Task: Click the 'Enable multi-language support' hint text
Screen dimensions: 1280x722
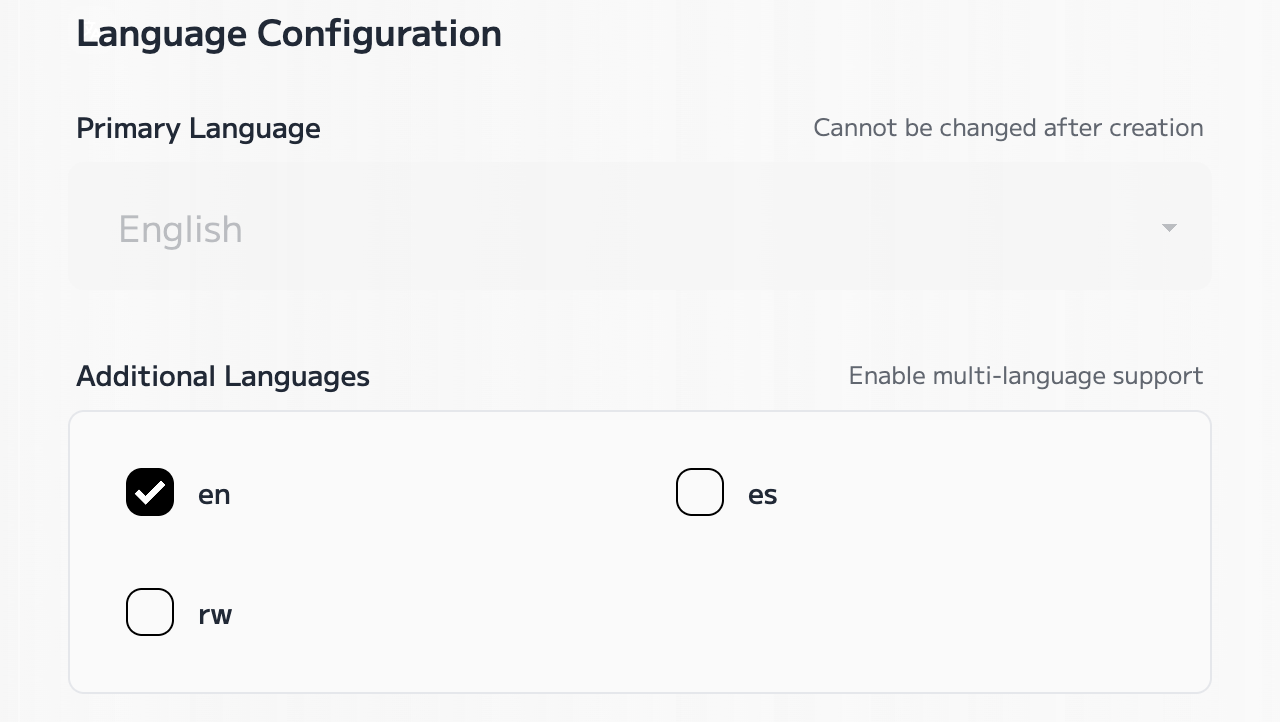Action: 1026,376
